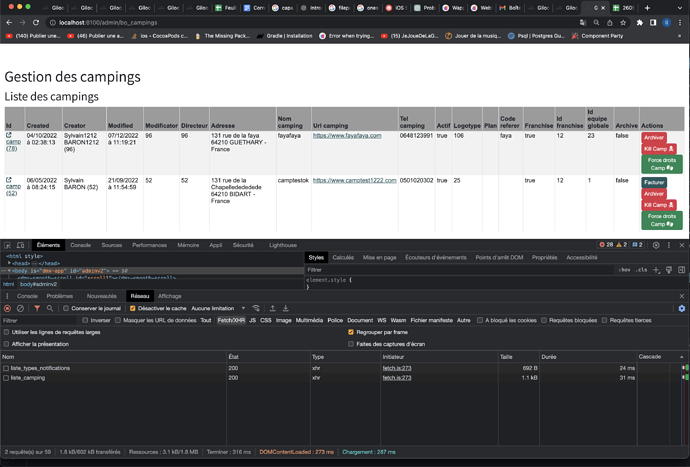Select the Fetch/XHR request type filter
Screen dimensions: 690x467
(x=231, y=320)
